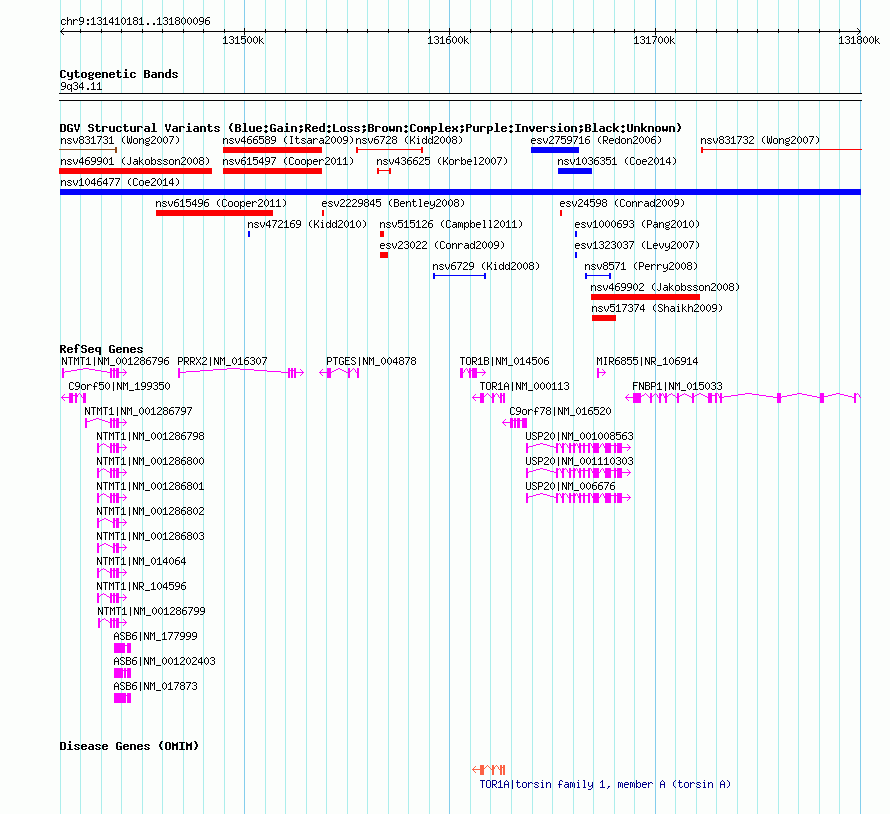Click the nsv615496 (Cooper2011) variant label
The width and height of the screenshot is (890, 814).
(x=221, y=203)
